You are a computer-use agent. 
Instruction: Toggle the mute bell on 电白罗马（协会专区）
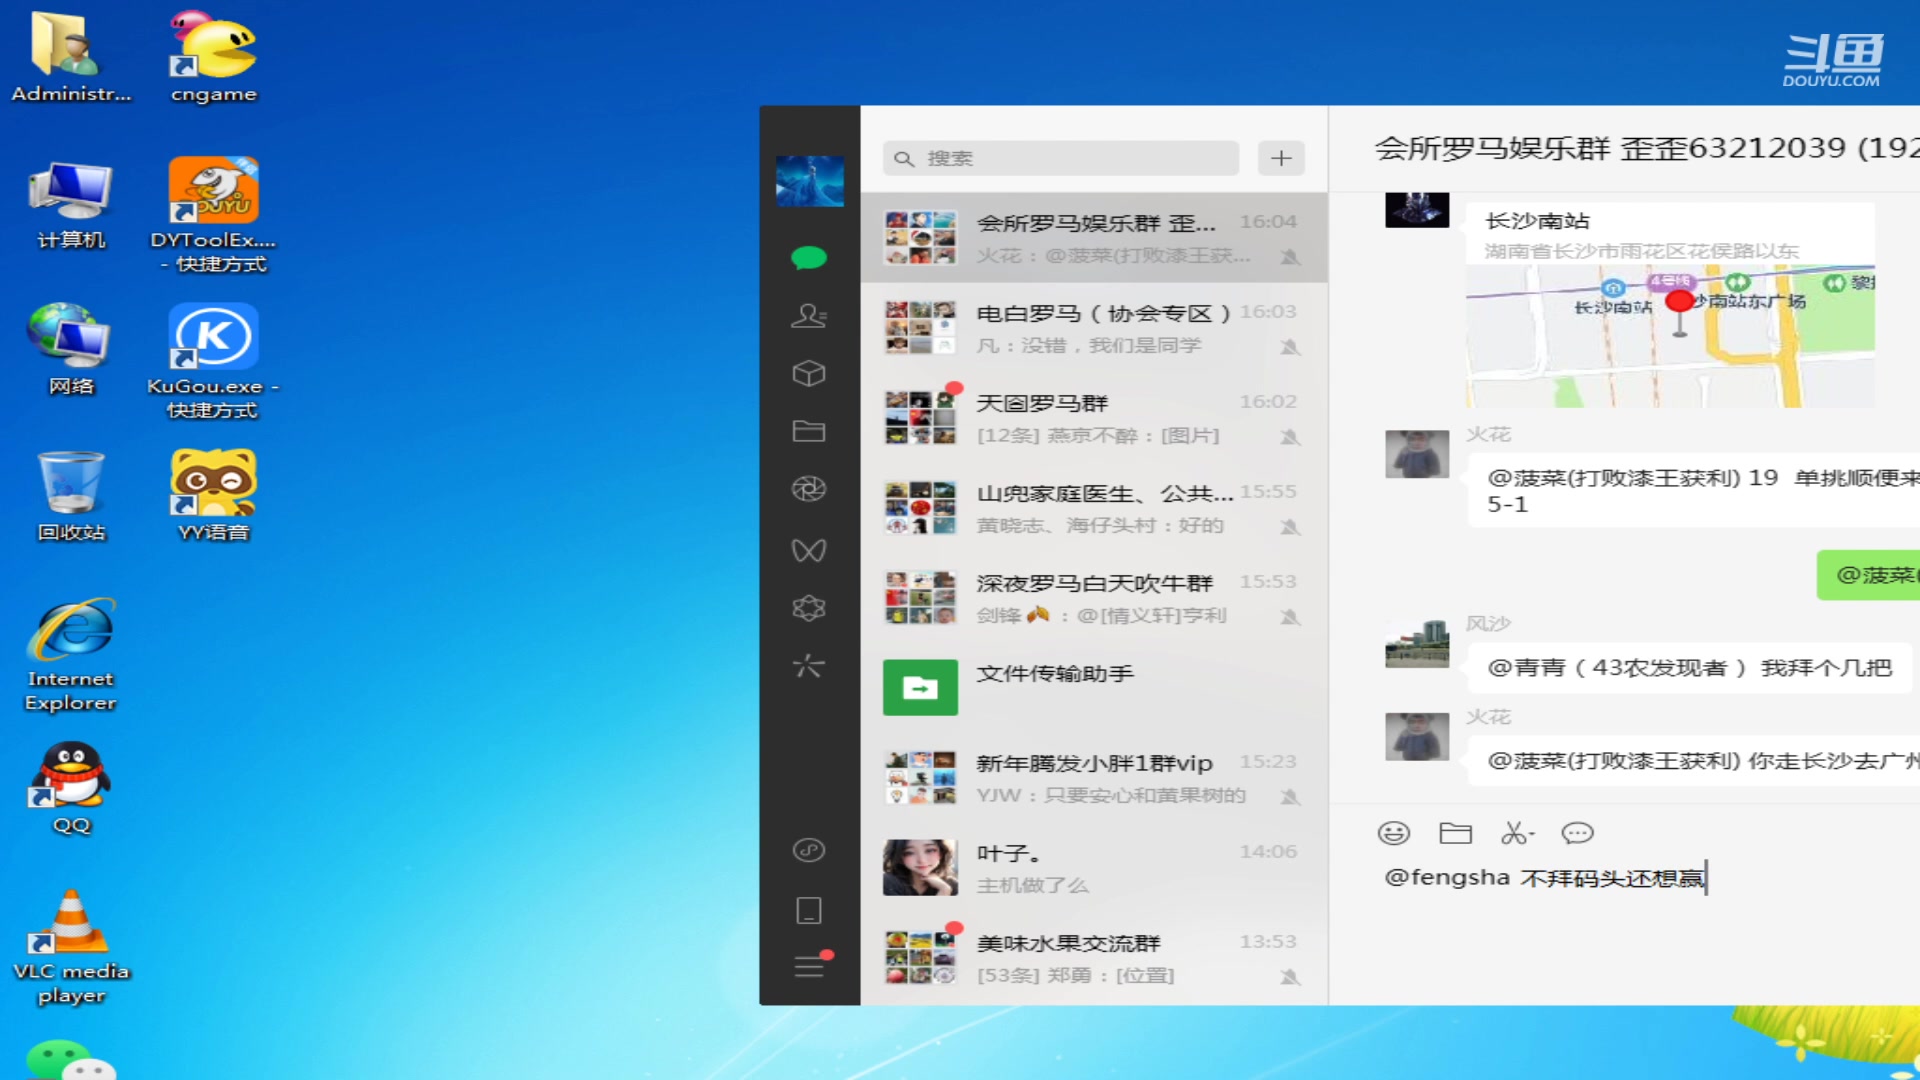click(x=1291, y=346)
